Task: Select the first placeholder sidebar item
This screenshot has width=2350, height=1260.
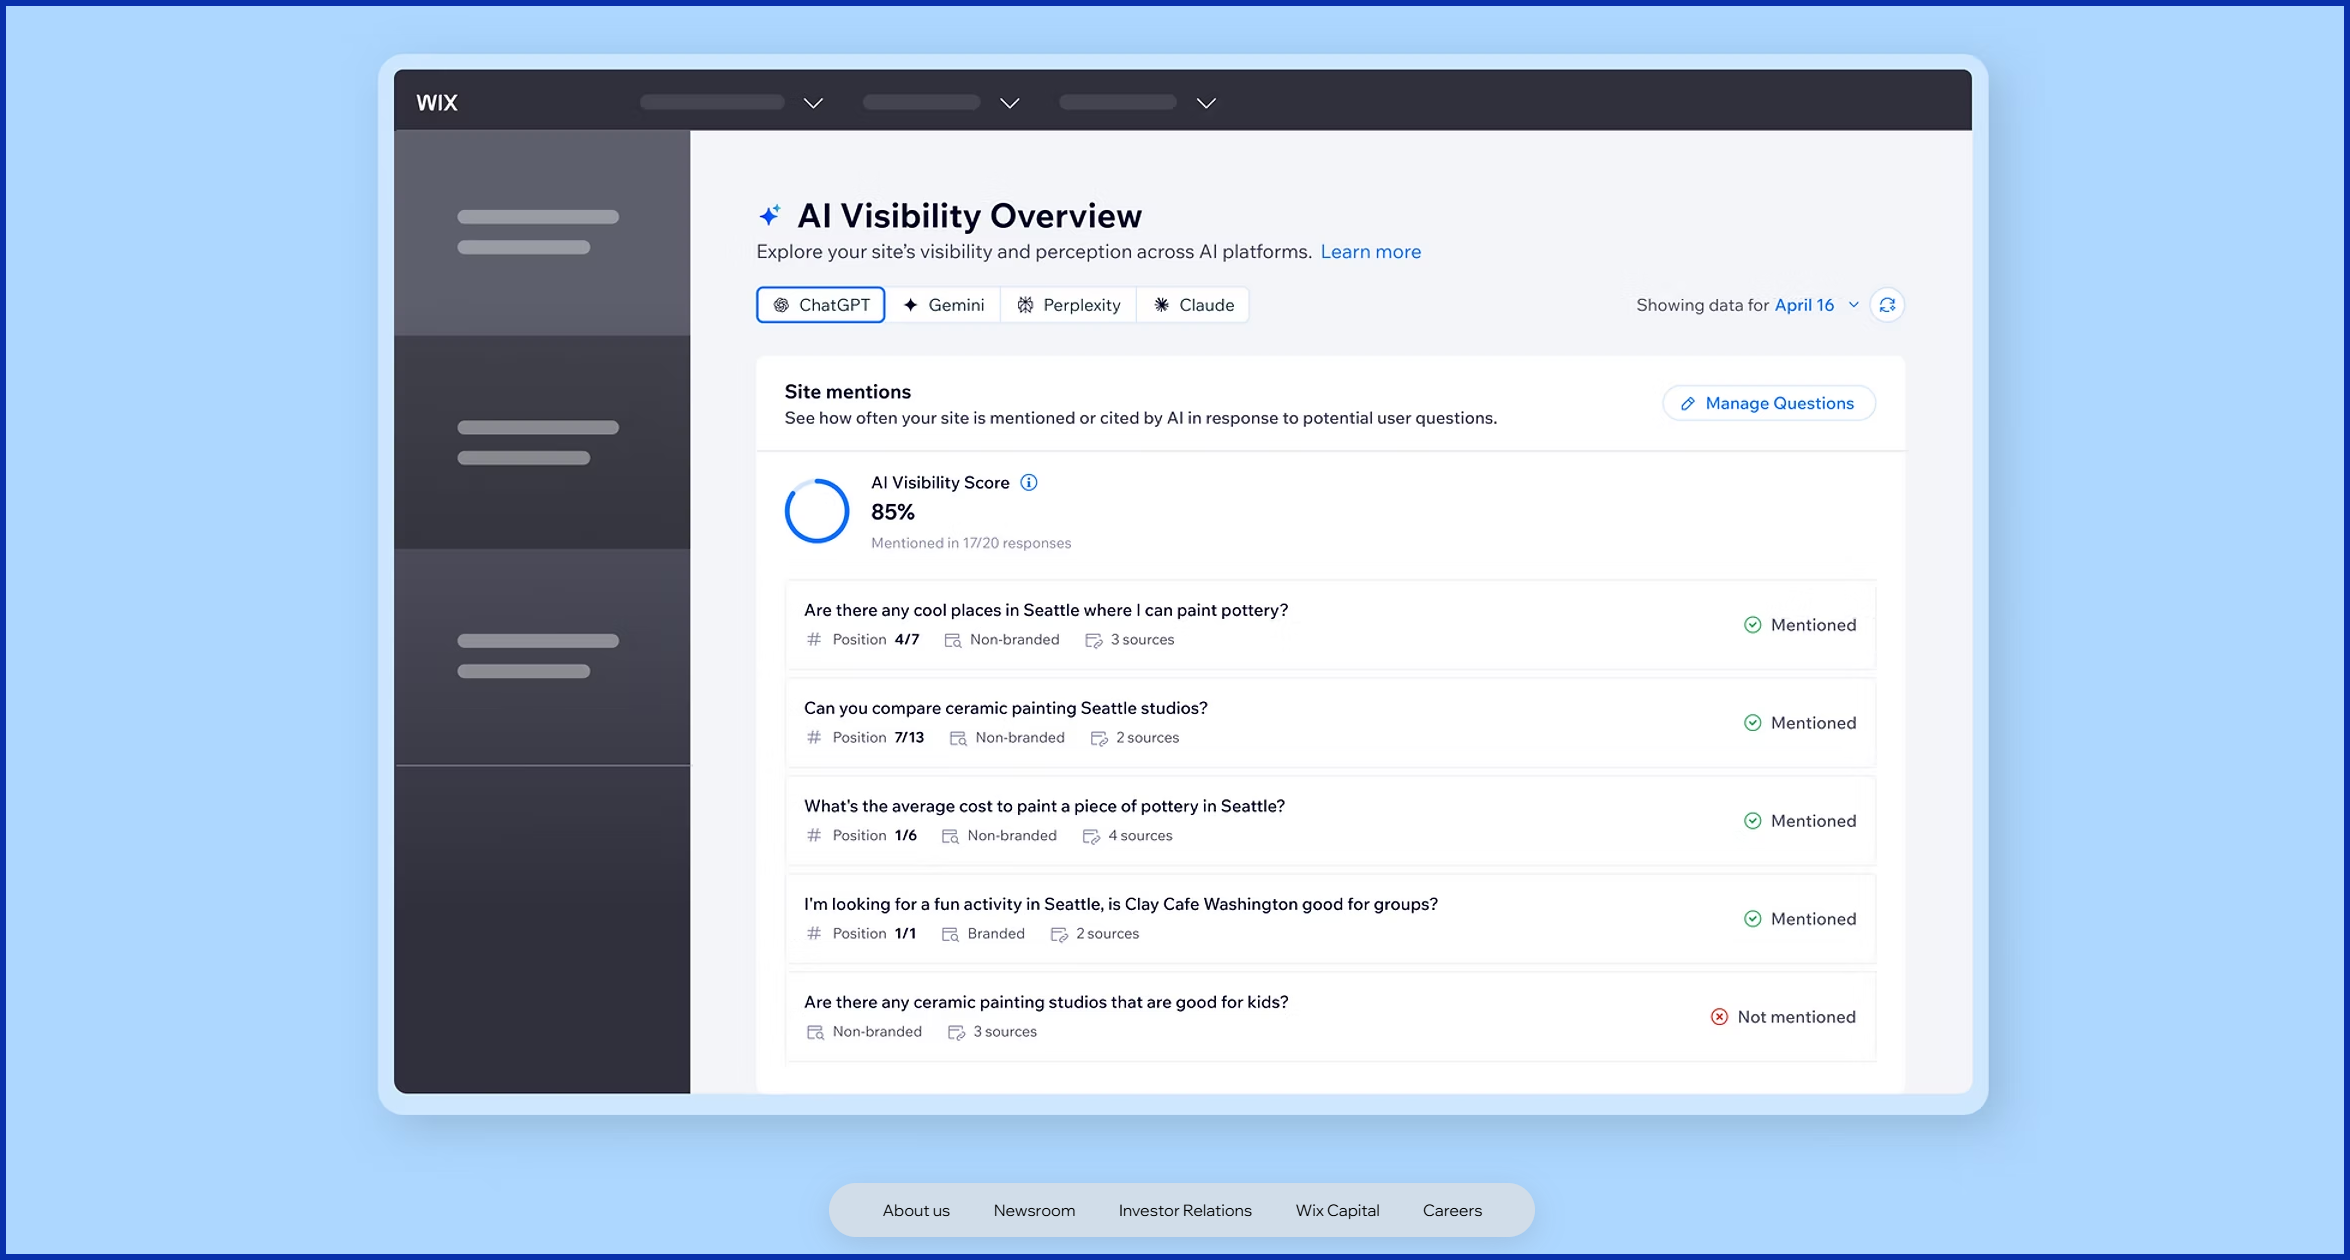Action: [541, 232]
